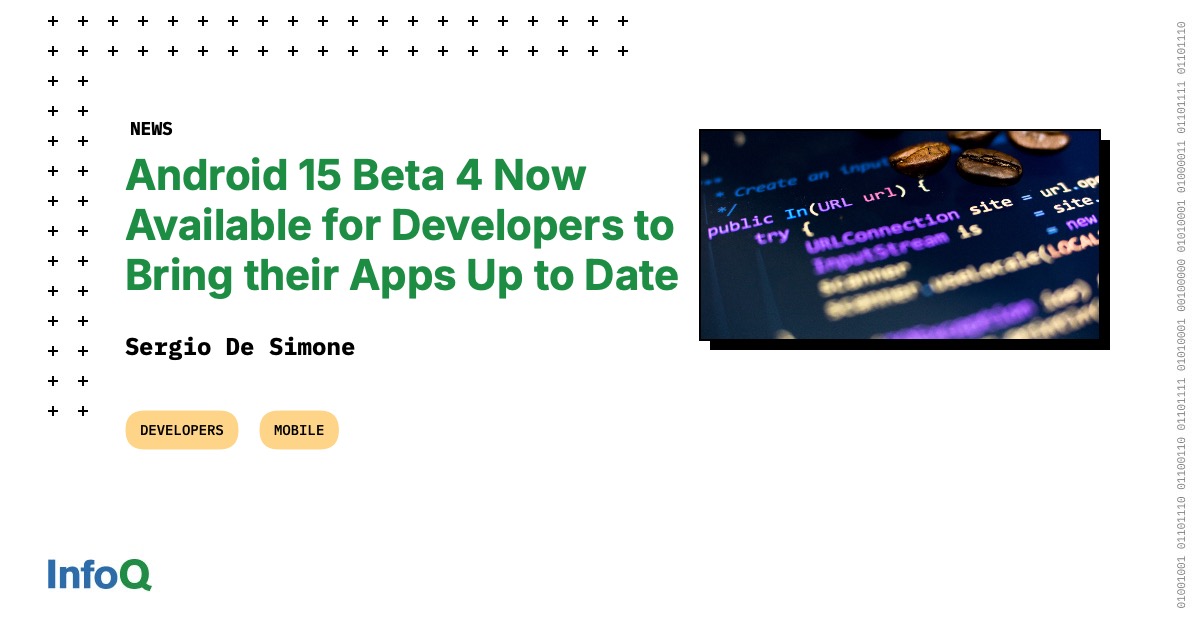
Task: Select the DEVELOPERS topic tag
Action: 182,430
